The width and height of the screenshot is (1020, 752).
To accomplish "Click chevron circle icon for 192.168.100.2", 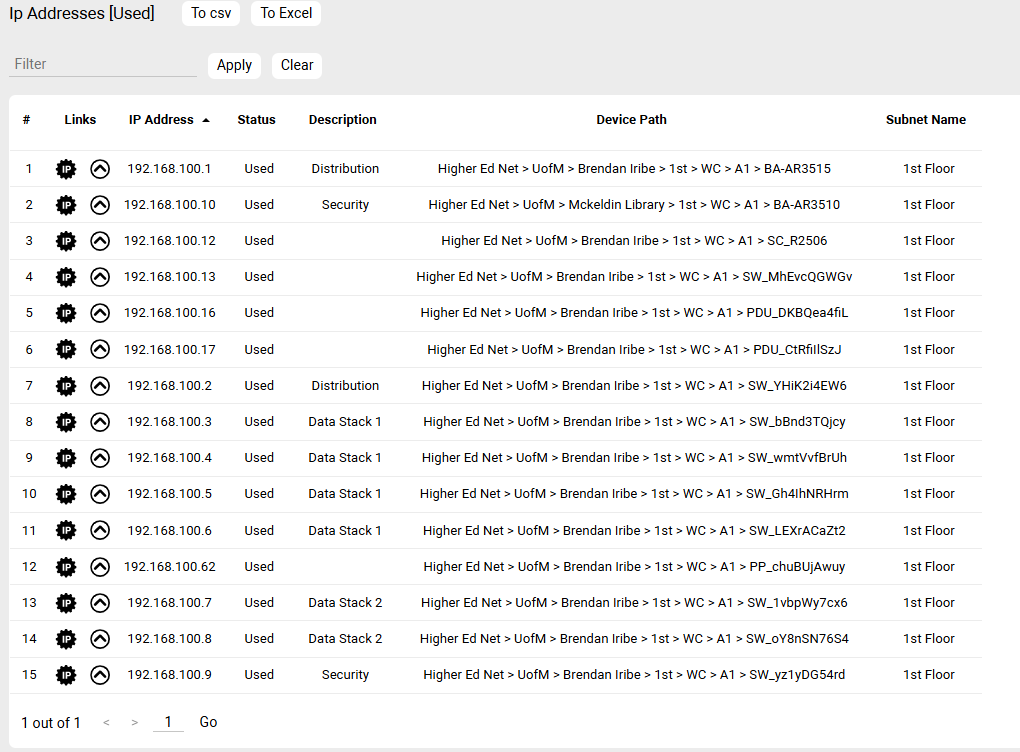I will [x=100, y=386].
